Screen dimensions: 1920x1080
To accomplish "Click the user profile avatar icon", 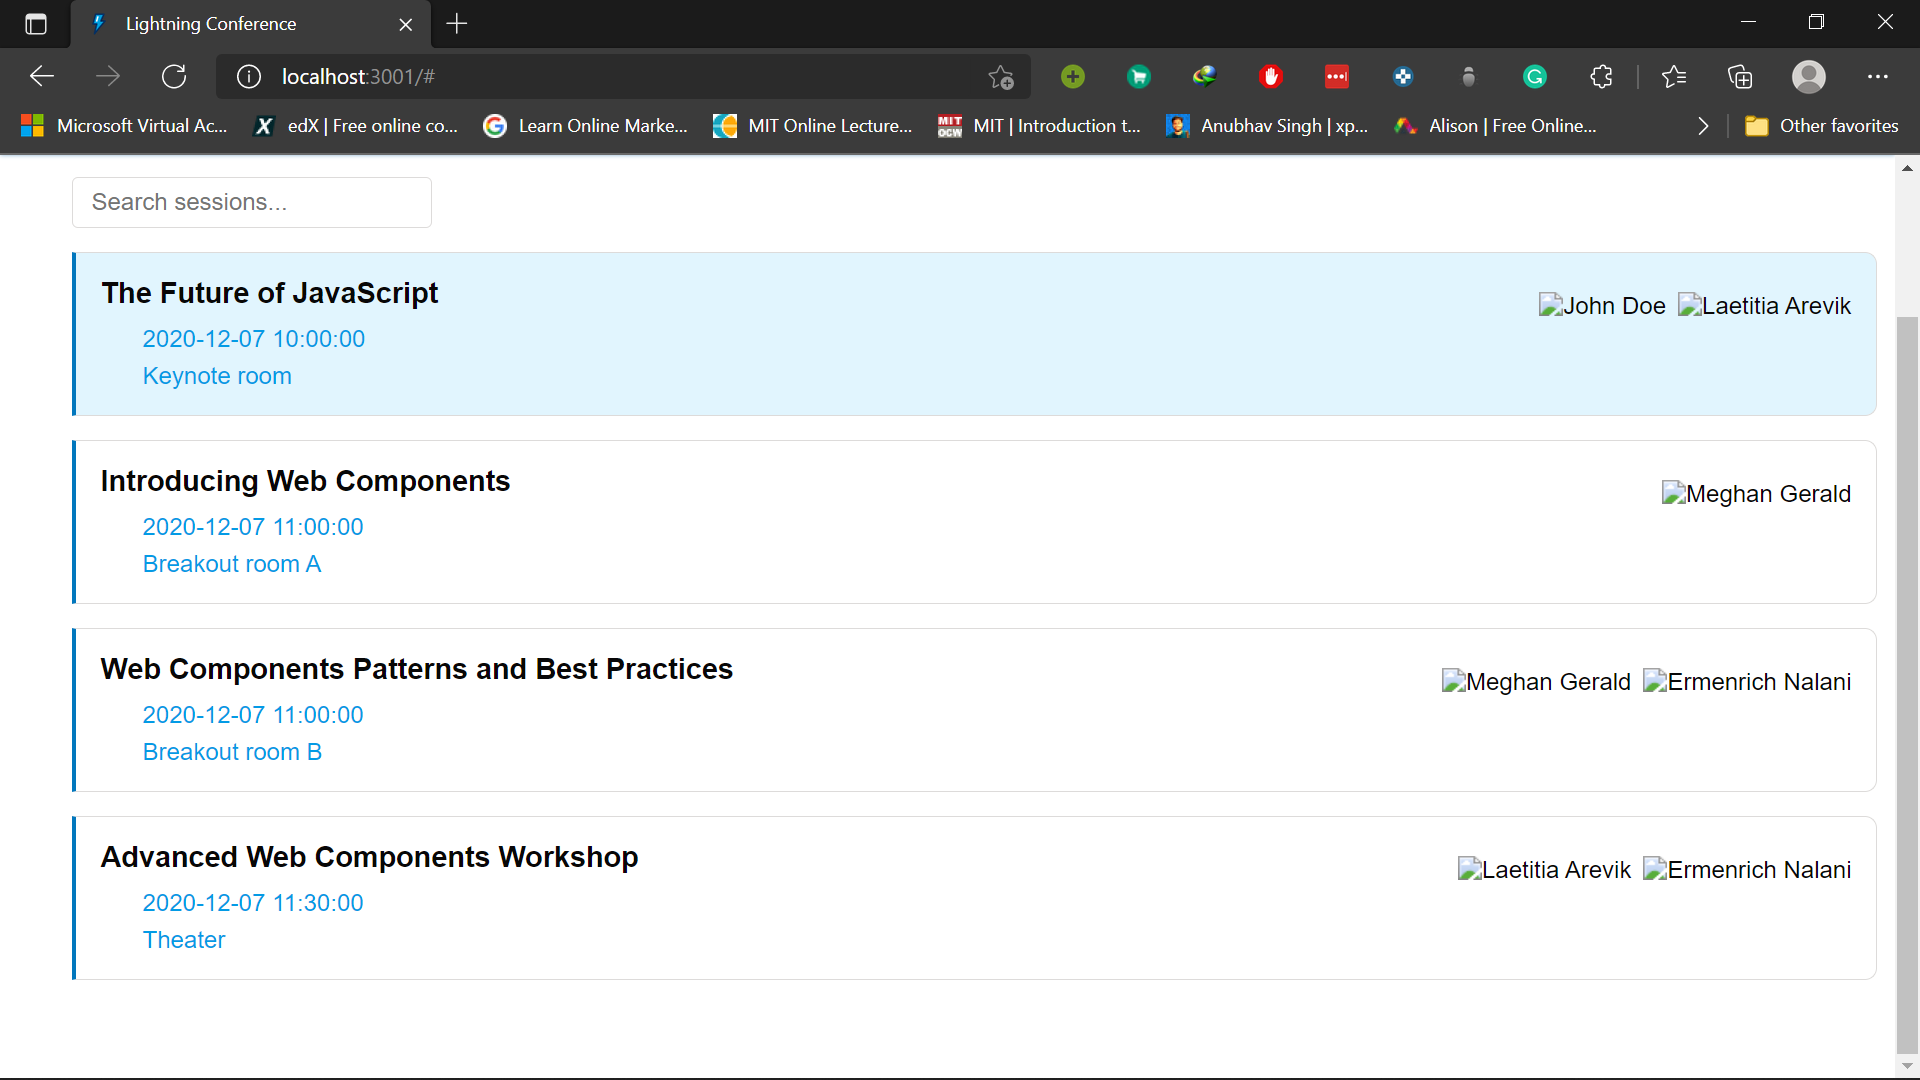I will [1808, 77].
